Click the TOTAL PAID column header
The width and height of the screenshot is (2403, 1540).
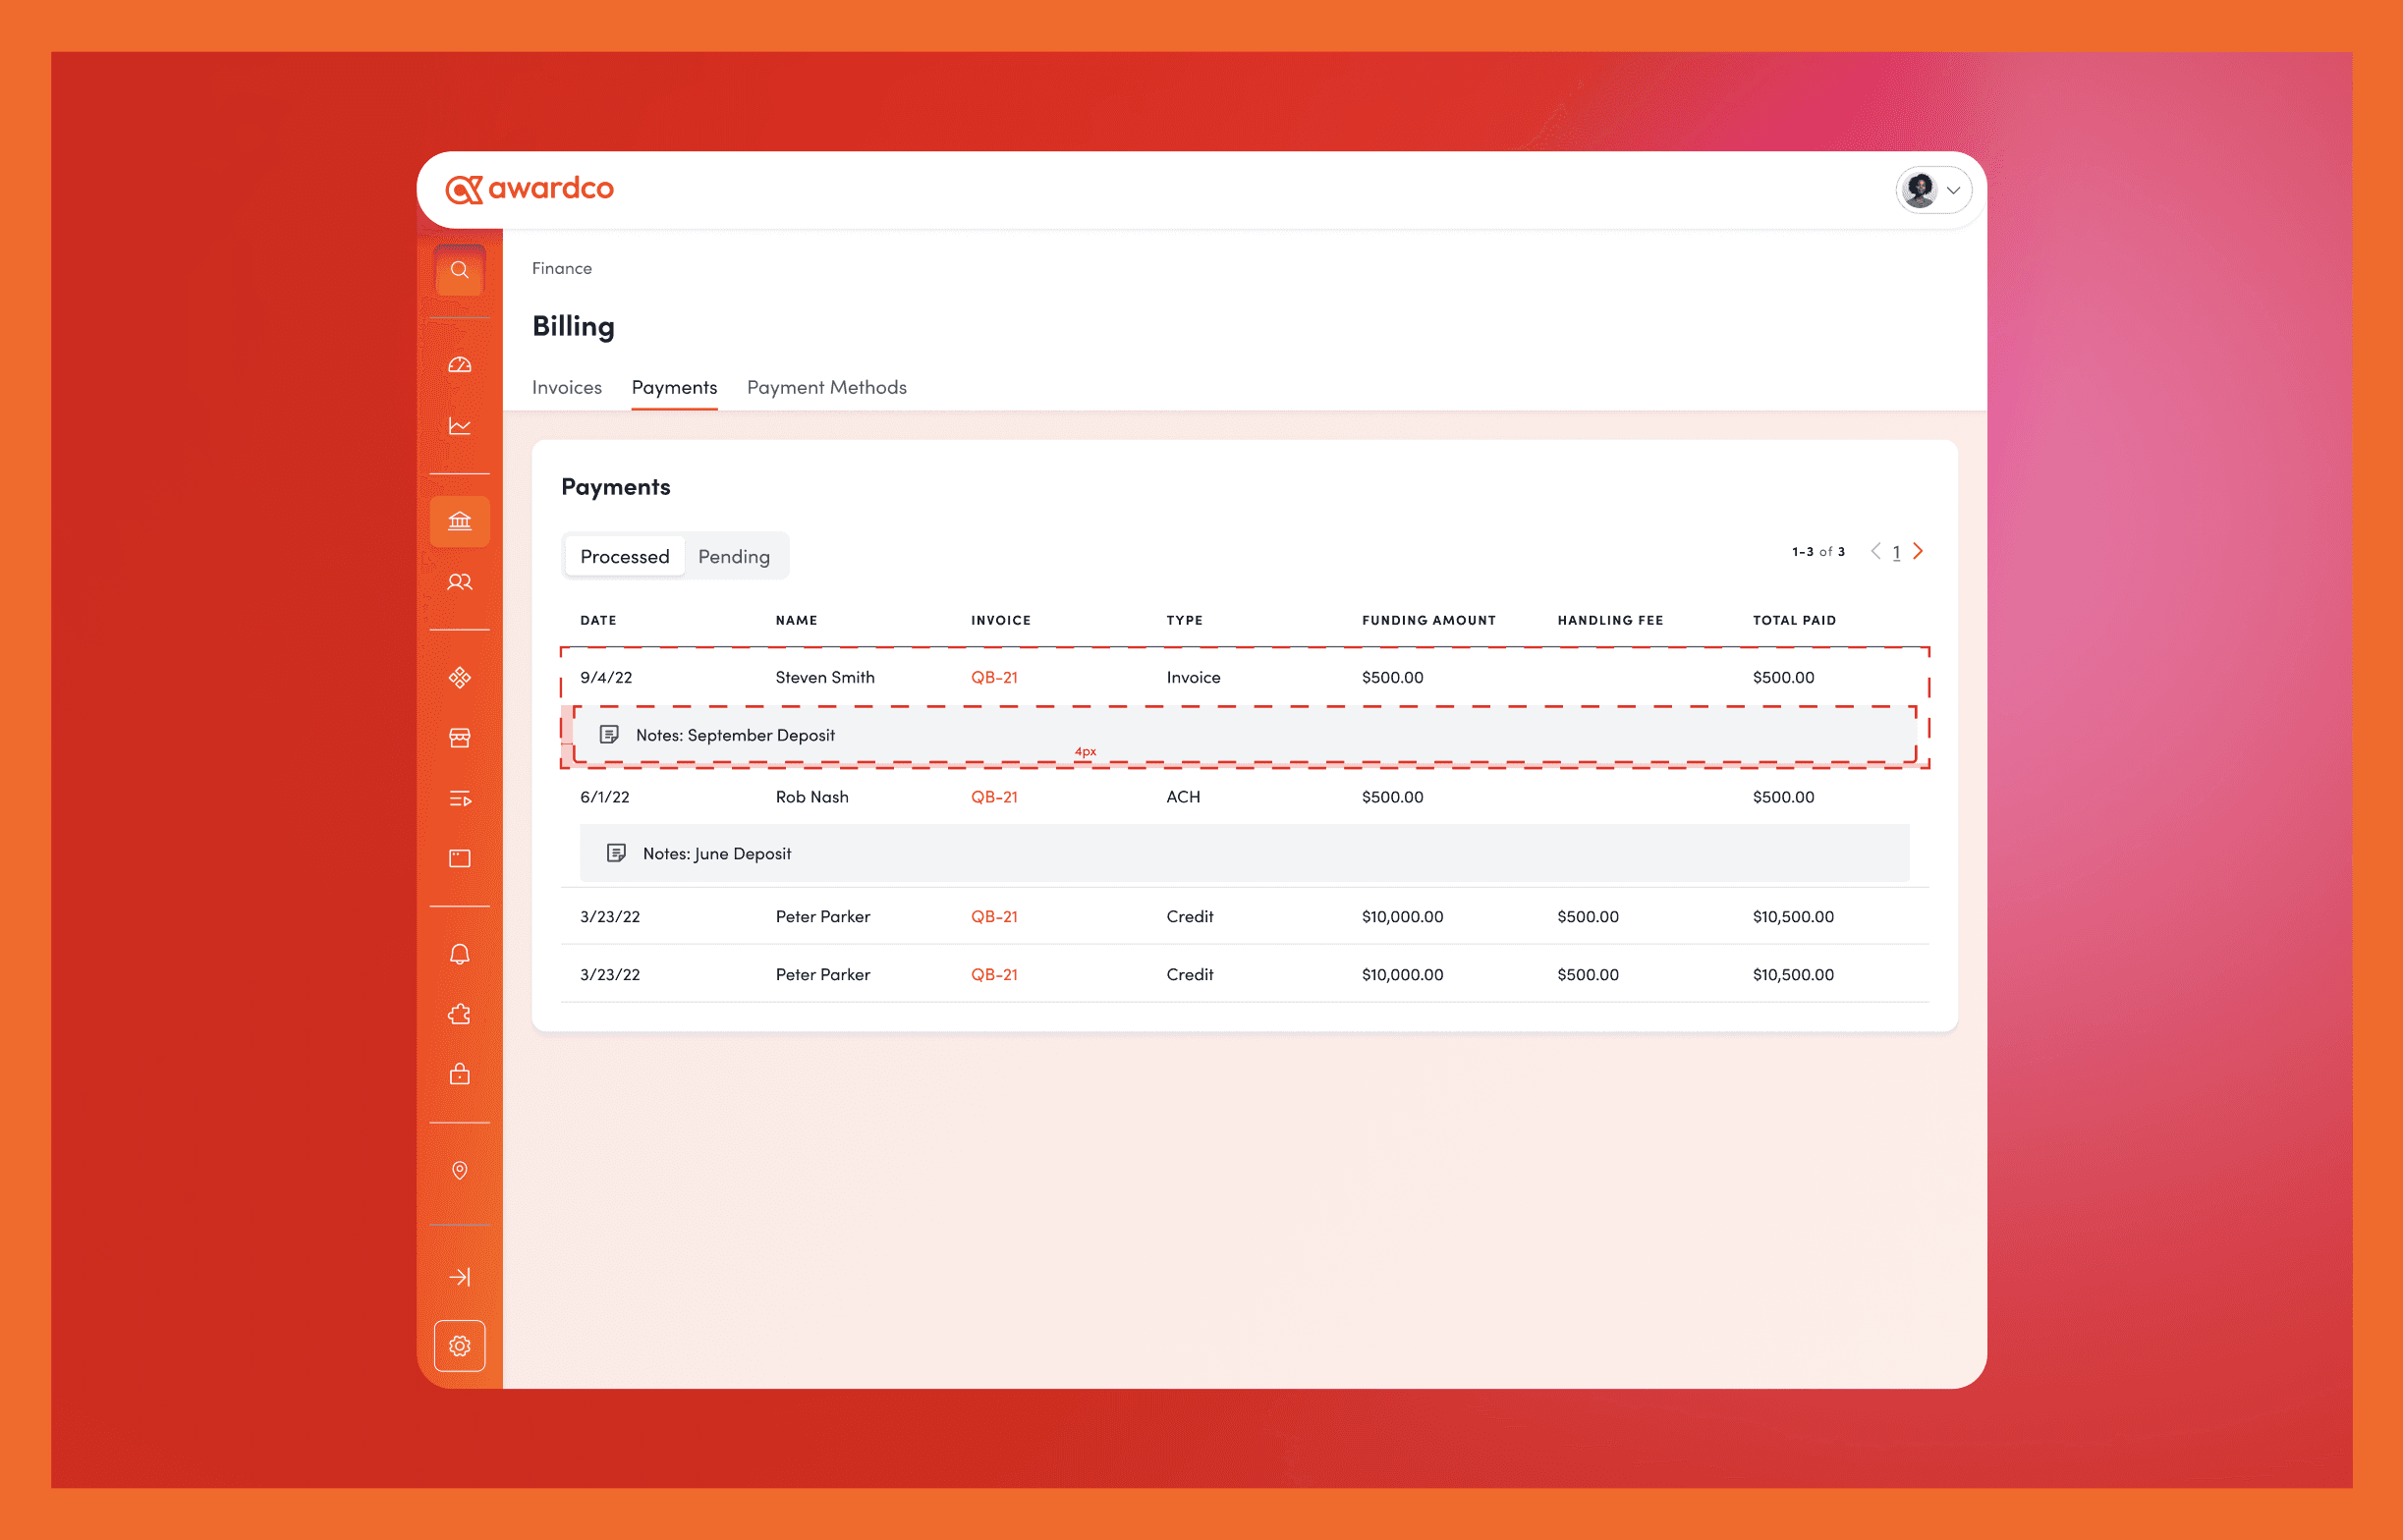click(x=1795, y=621)
